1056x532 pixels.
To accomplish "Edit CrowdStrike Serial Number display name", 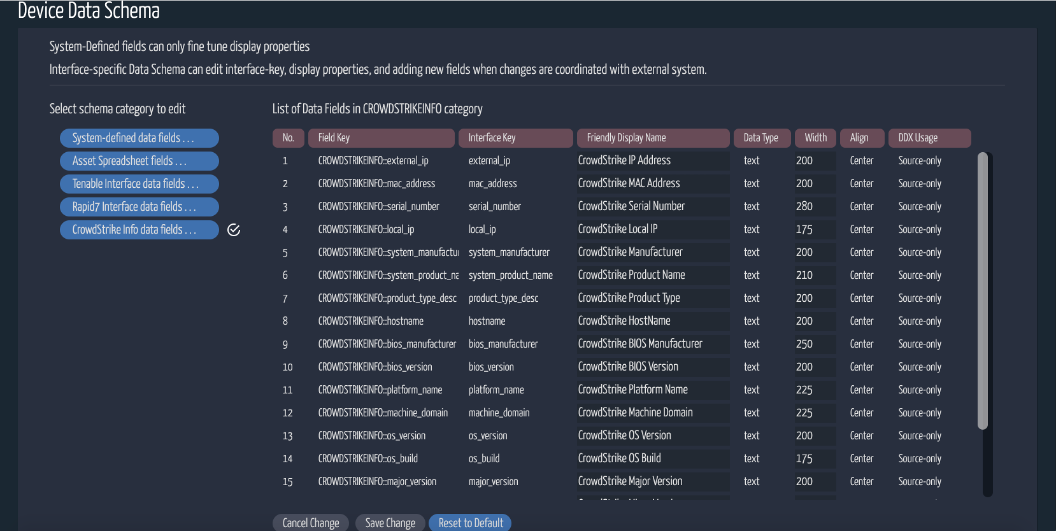I will pos(653,207).
